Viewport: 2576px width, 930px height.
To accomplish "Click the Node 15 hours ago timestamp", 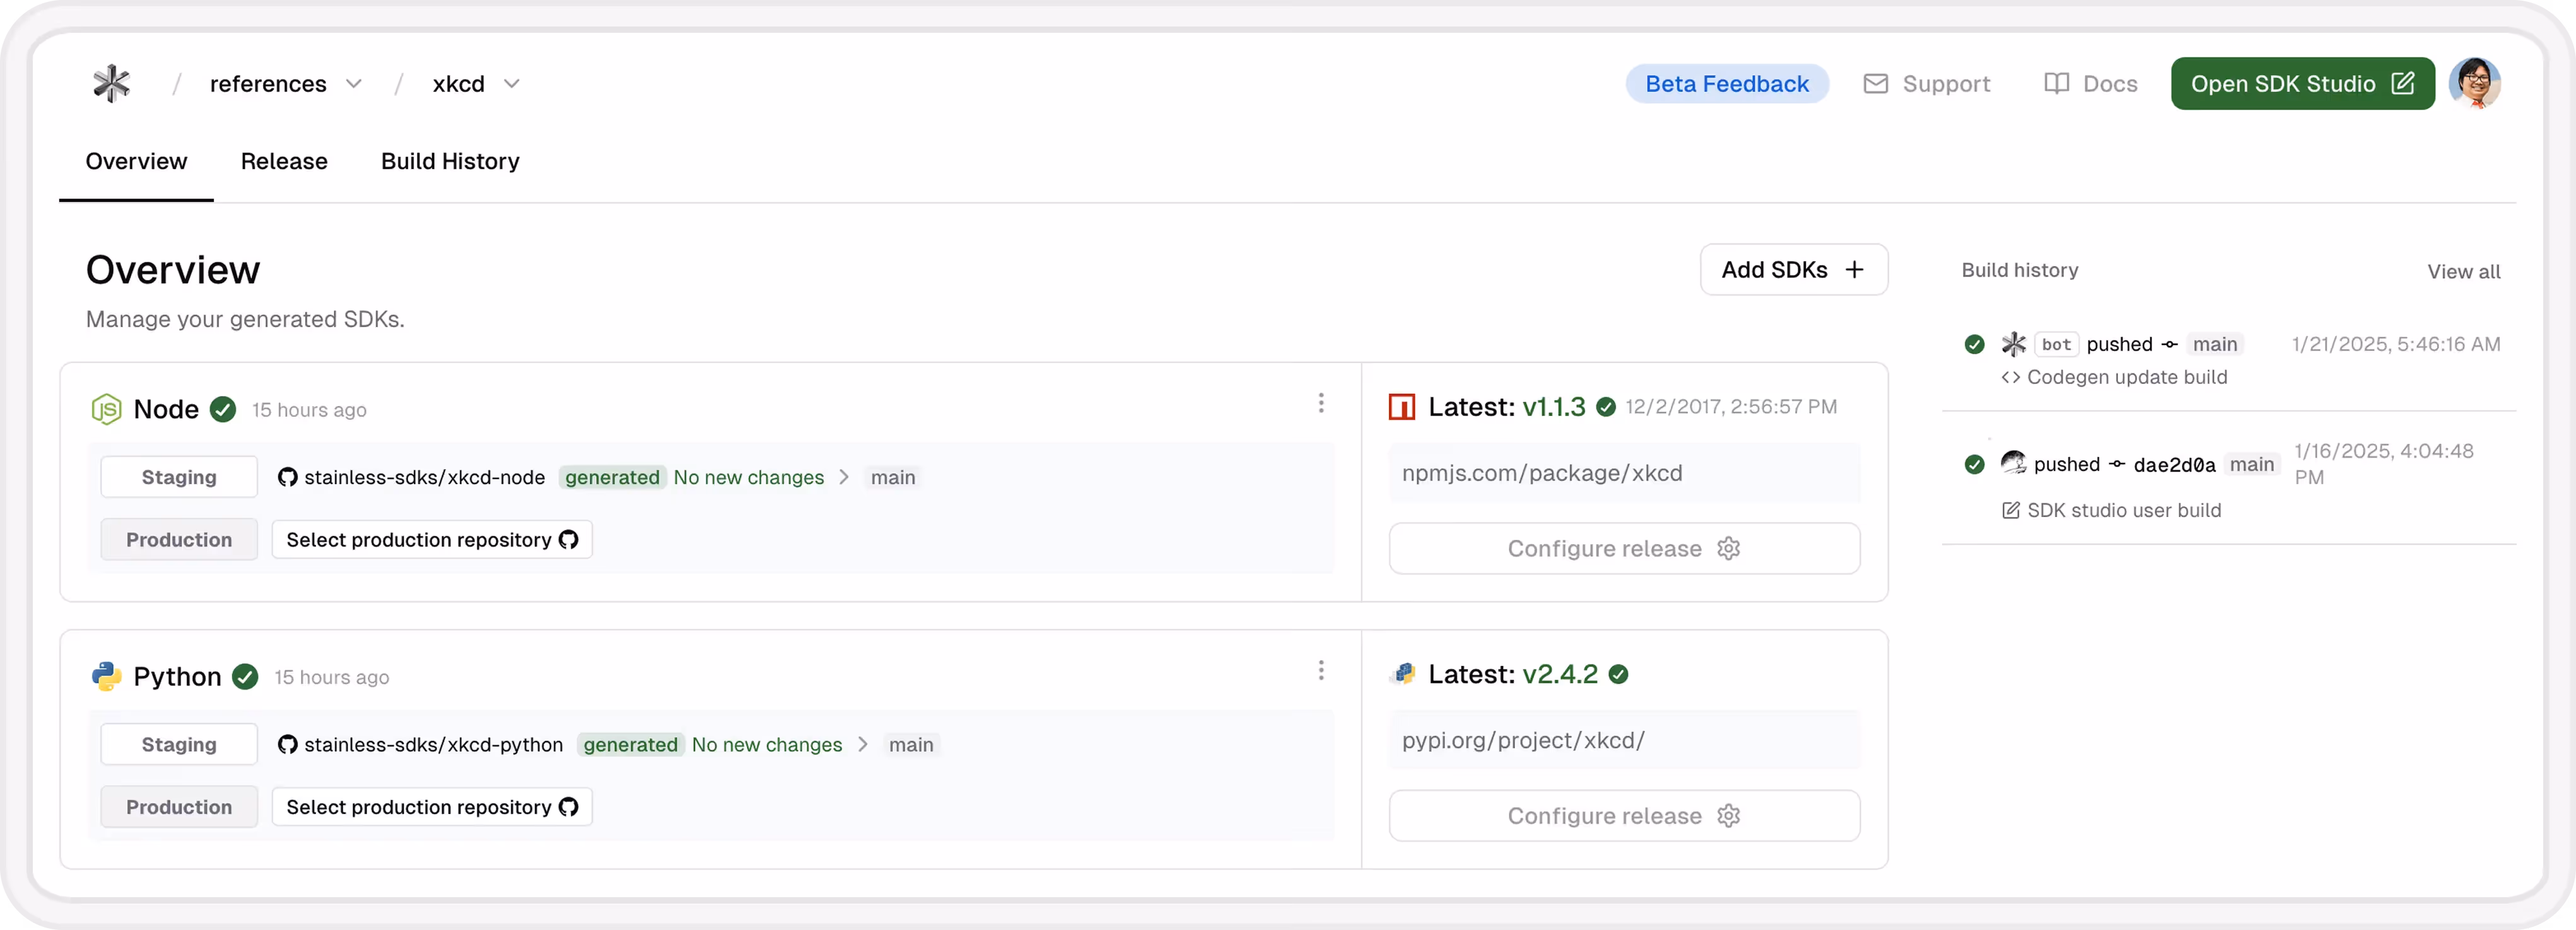I will [309, 410].
